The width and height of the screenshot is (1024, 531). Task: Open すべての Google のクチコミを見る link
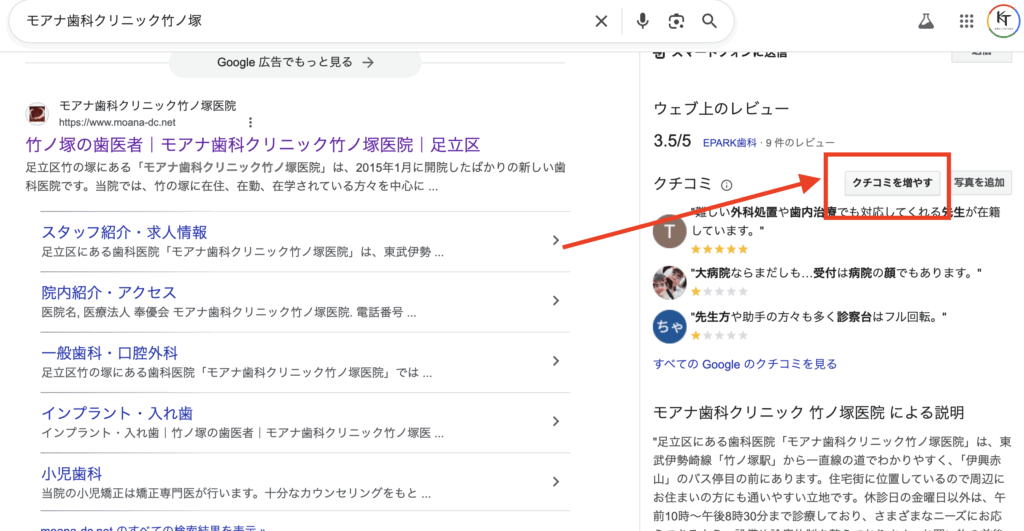click(744, 364)
